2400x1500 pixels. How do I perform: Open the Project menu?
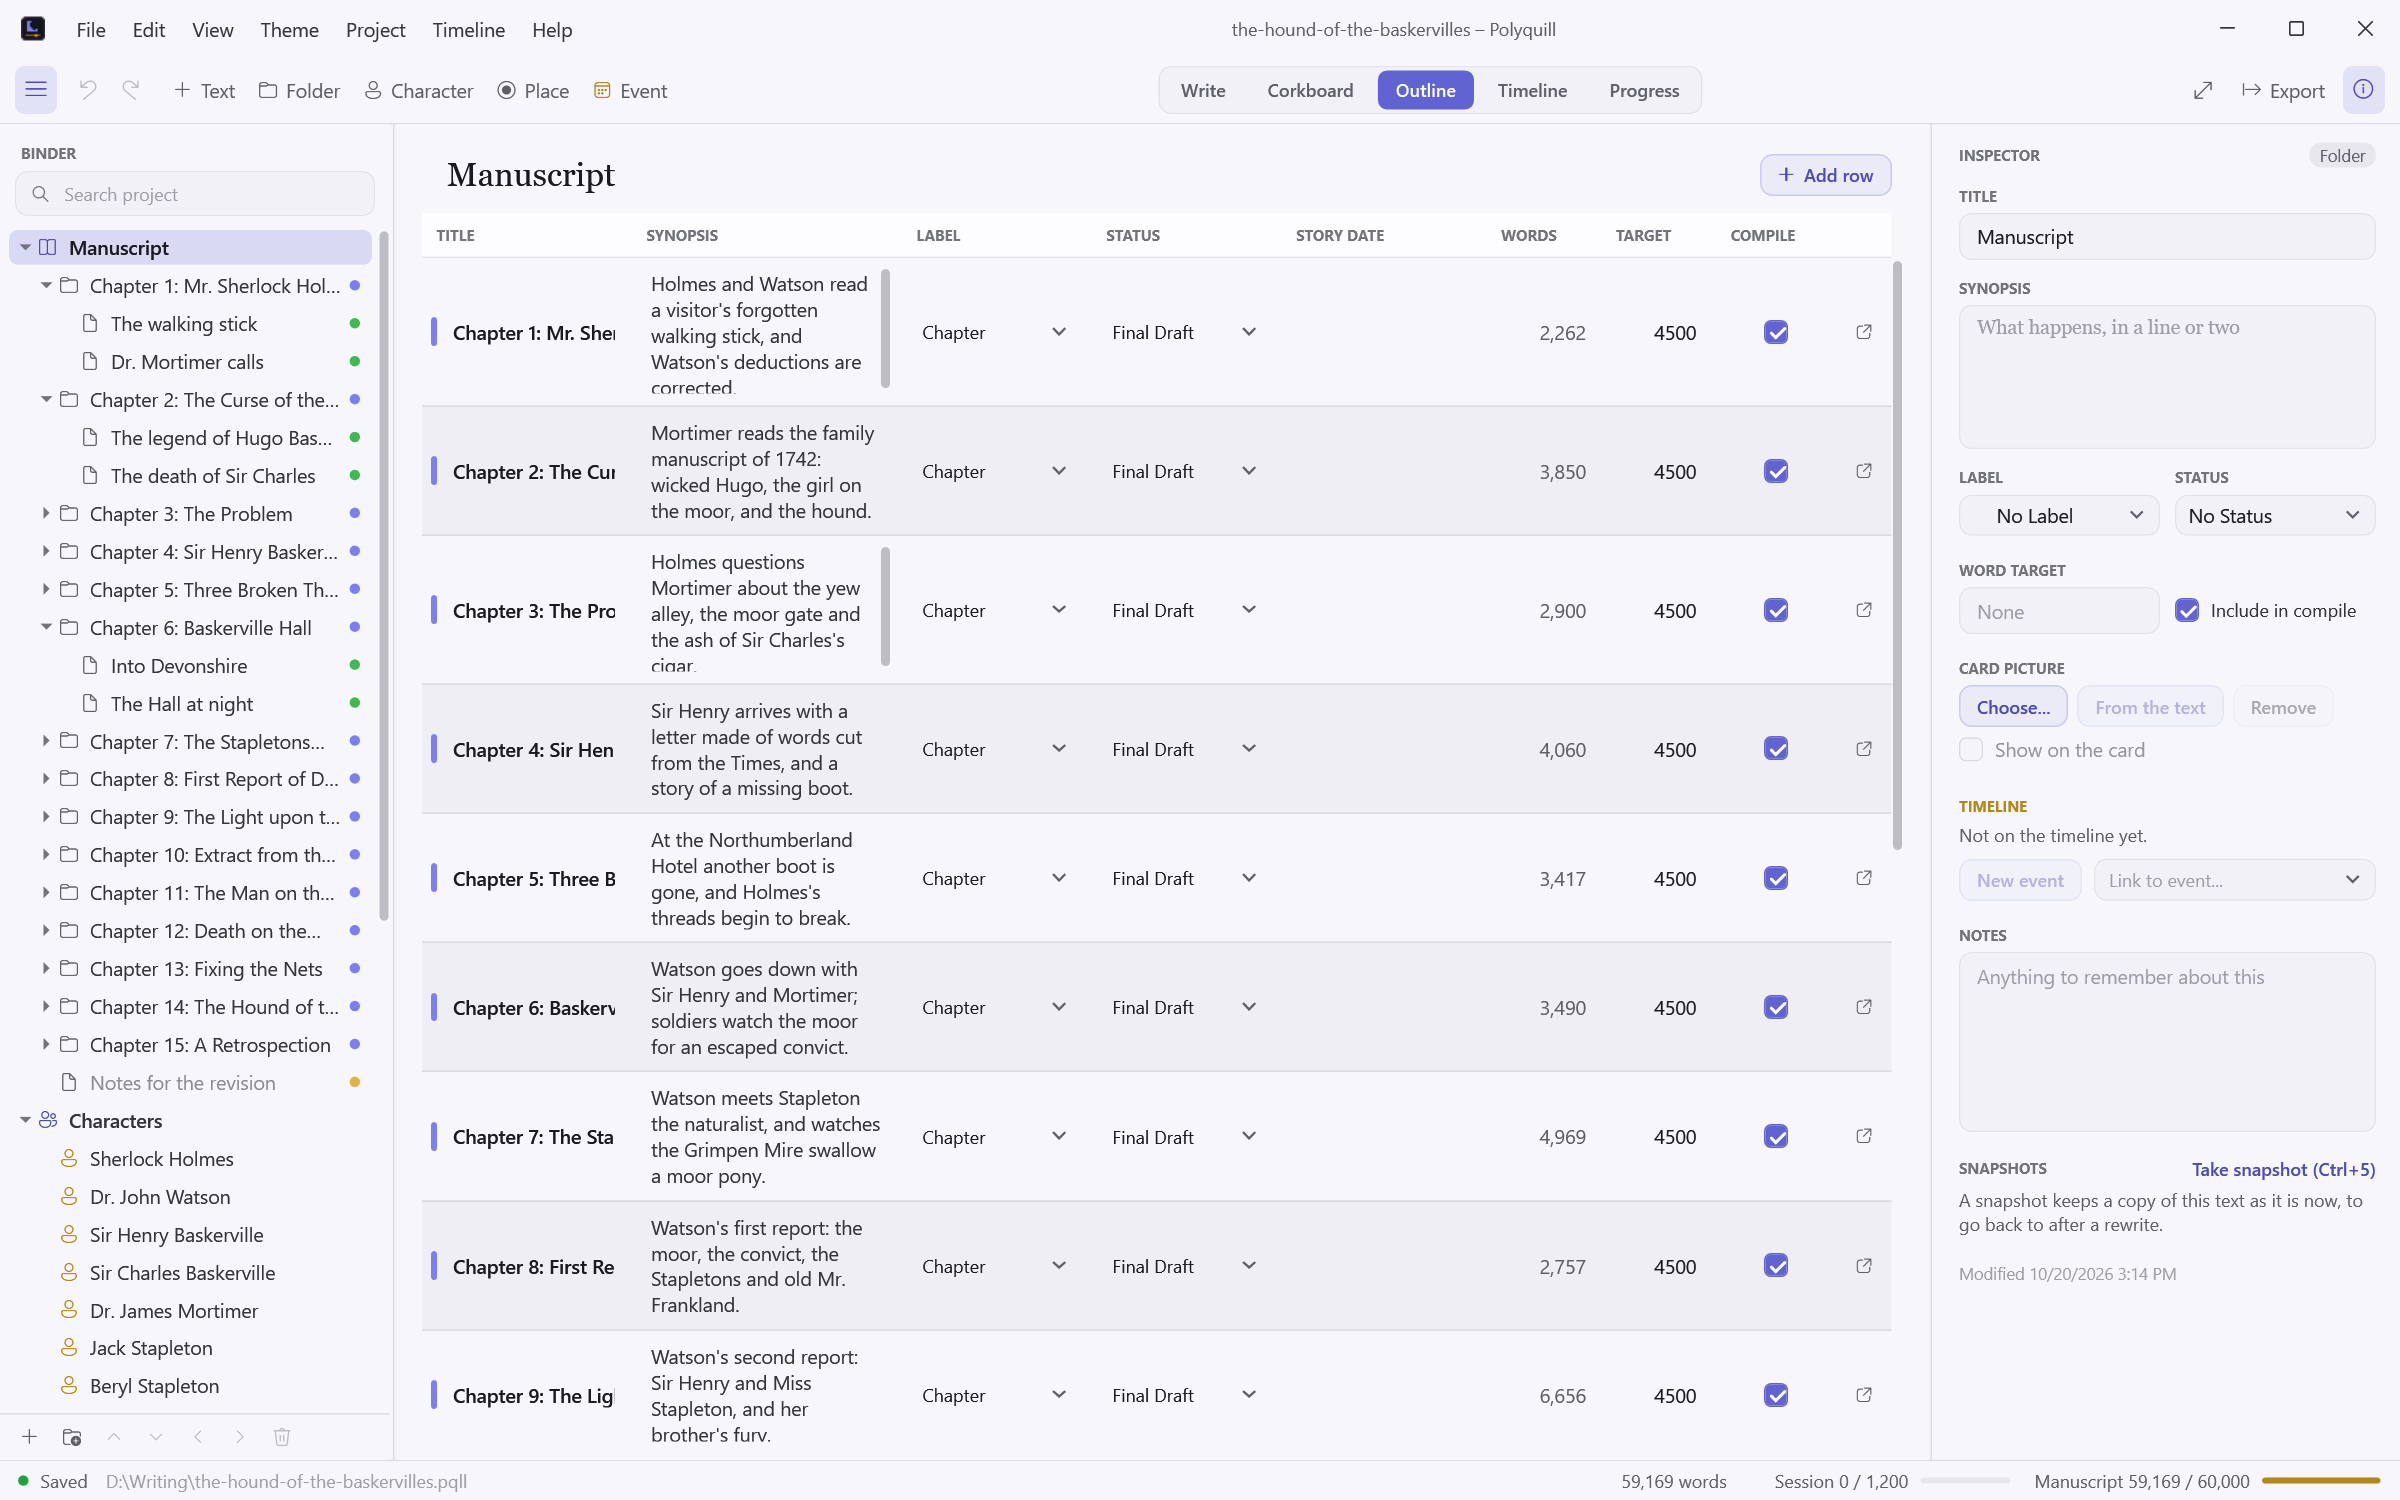[375, 30]
